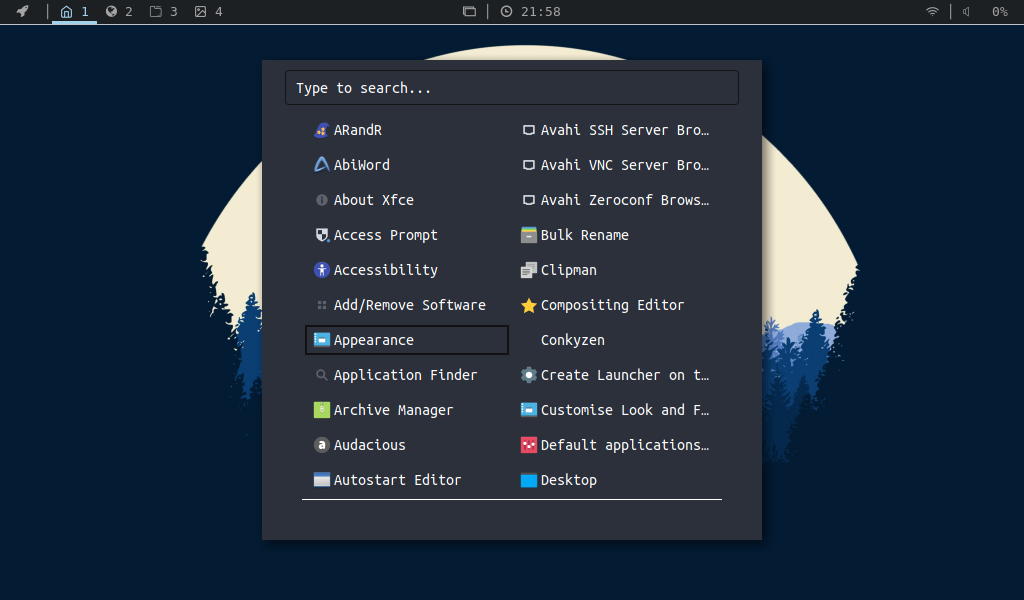Image resolution: width=1024 pixels, height=600 pixels.
Task: Switch to workspace 3 folder tab
Action: click(163, 12)
